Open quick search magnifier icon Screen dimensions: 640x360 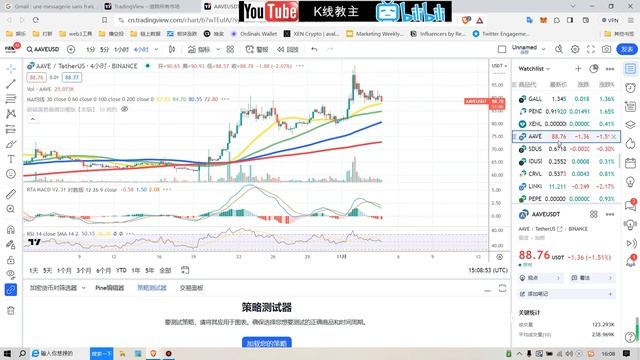point(559,49)
